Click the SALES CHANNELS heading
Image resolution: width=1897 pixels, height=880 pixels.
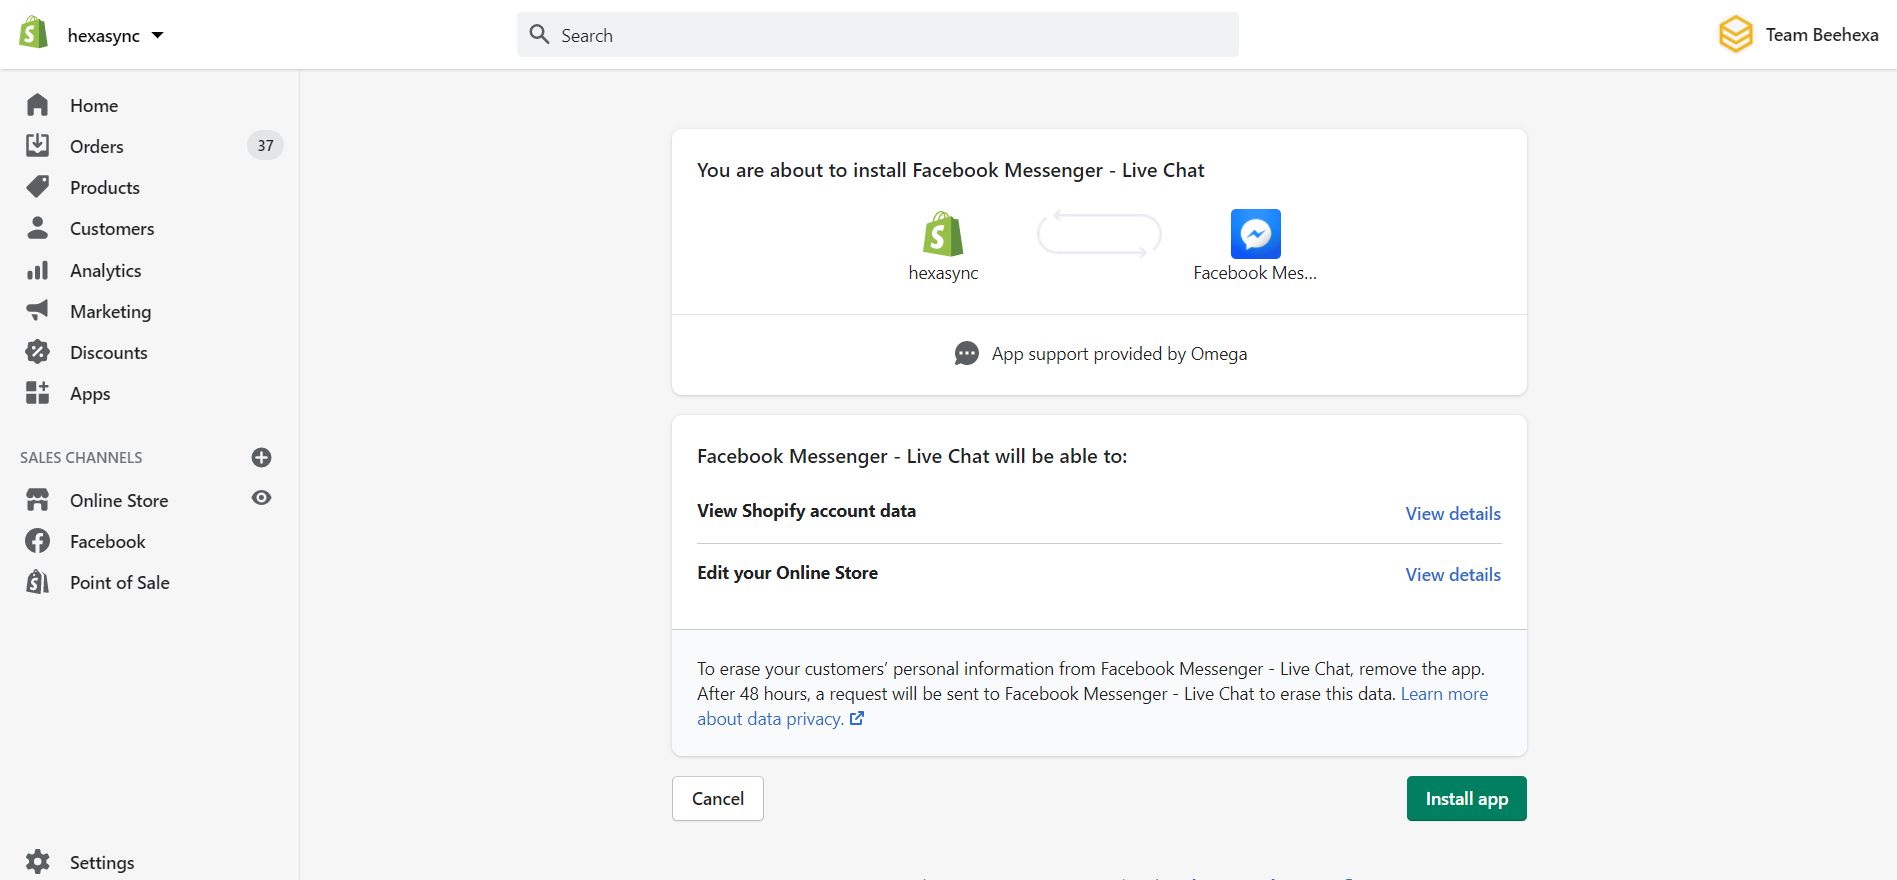coord(81,457)
